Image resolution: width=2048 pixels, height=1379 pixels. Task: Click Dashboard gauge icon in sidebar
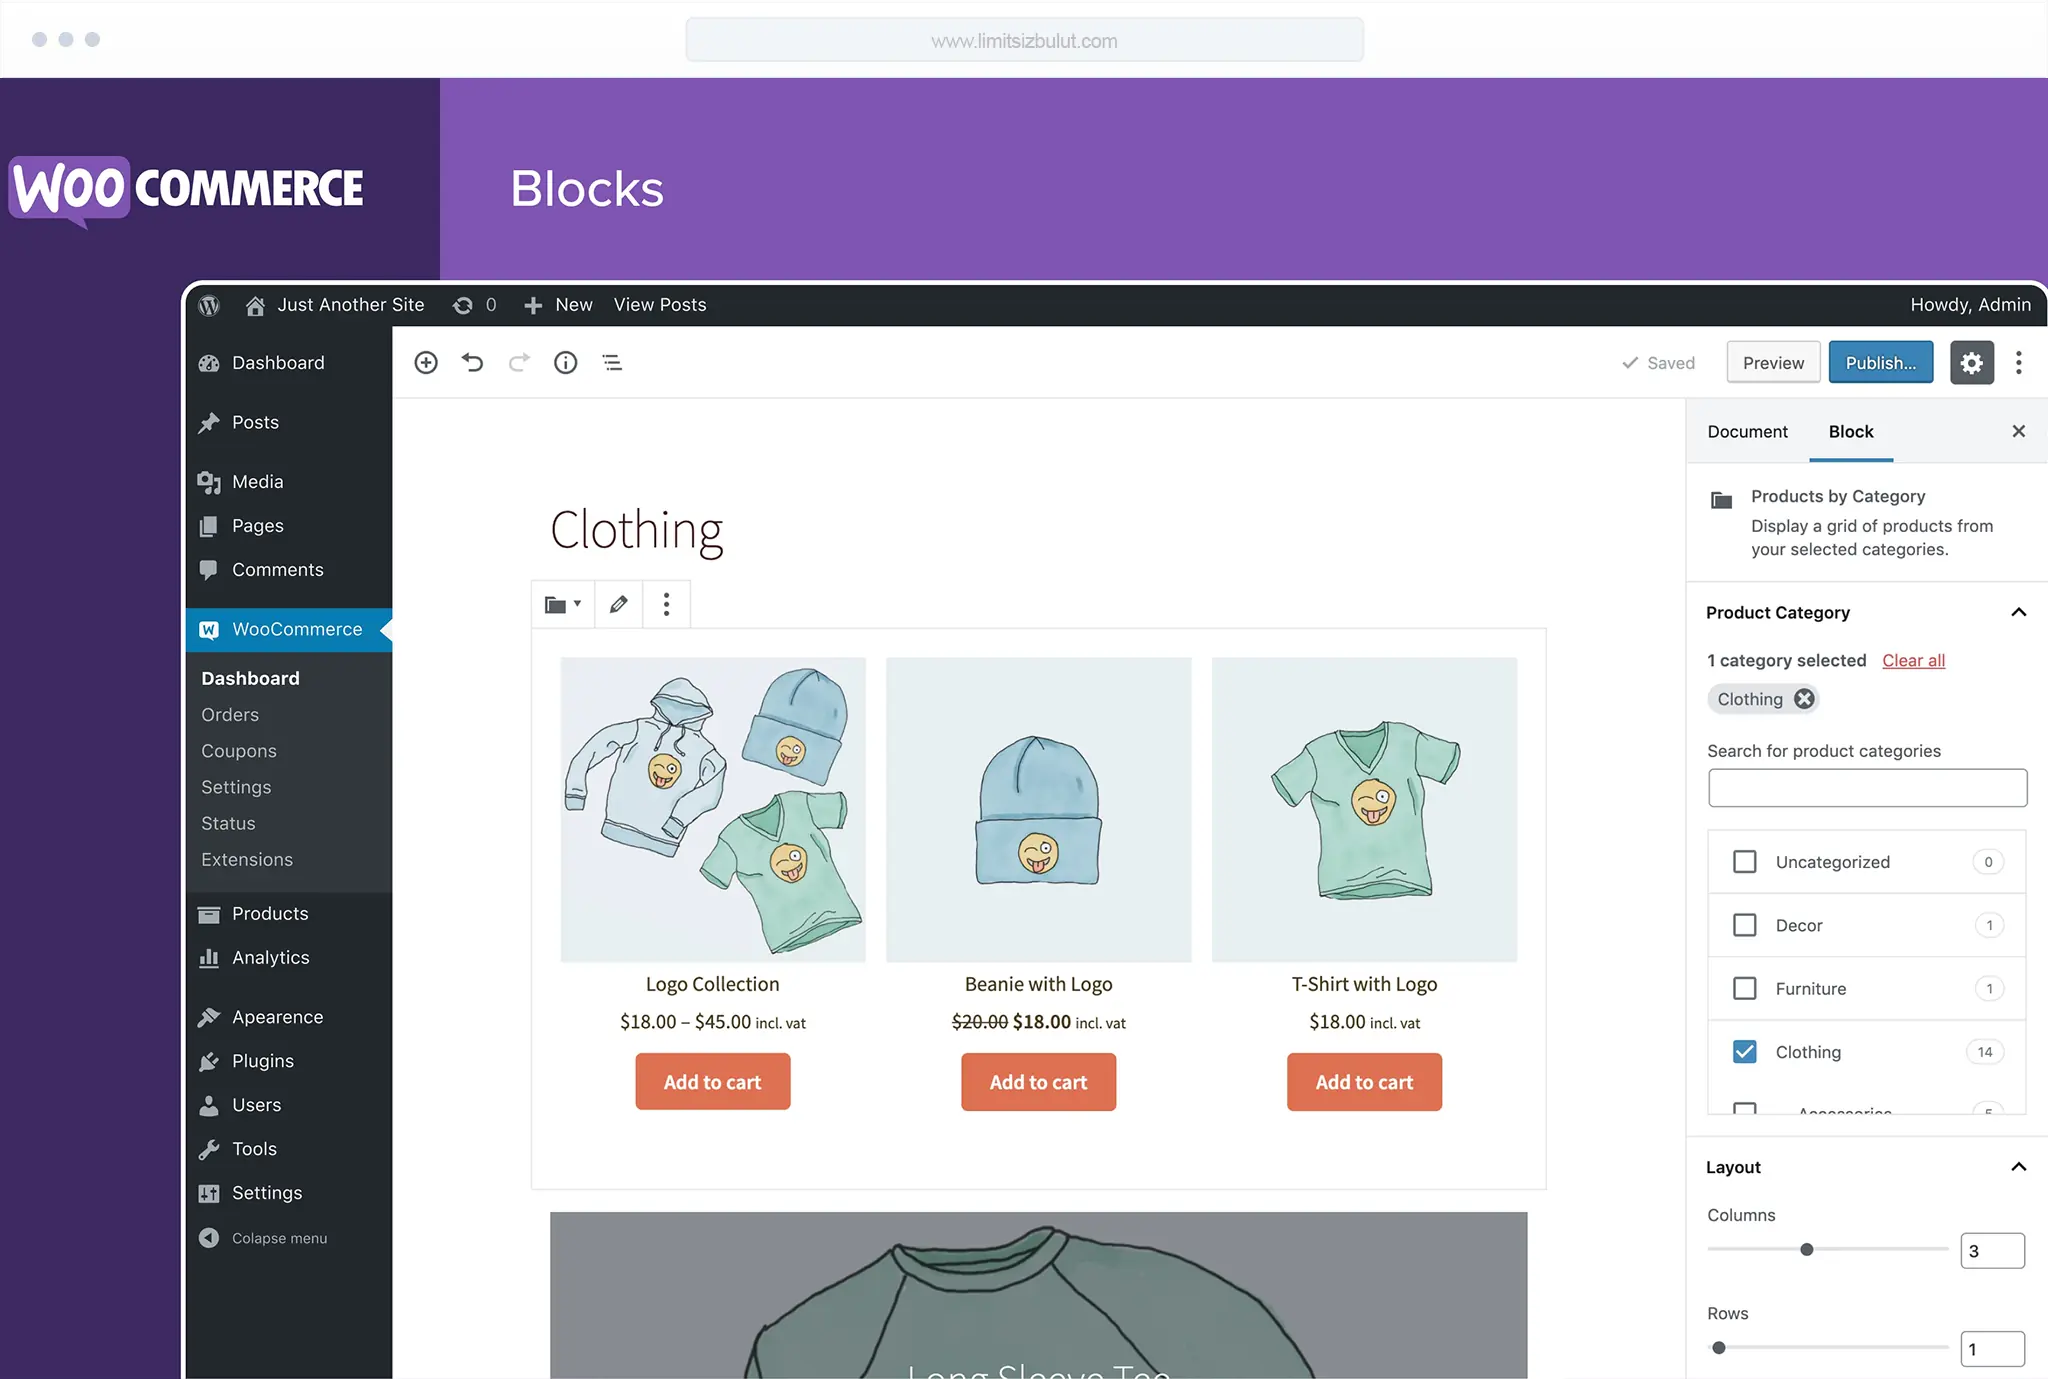tap(209, 363)
